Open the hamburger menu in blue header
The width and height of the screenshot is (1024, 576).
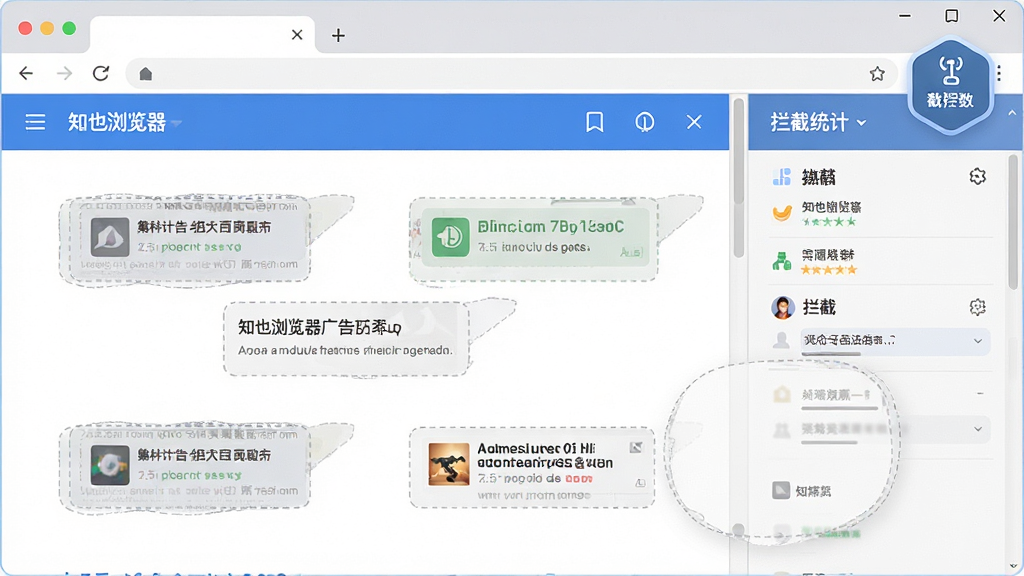pyautogui.click(x=35, y=122)
